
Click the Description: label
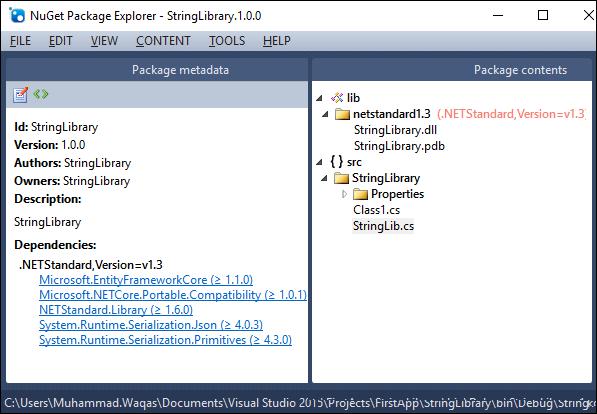click(48, 199)
